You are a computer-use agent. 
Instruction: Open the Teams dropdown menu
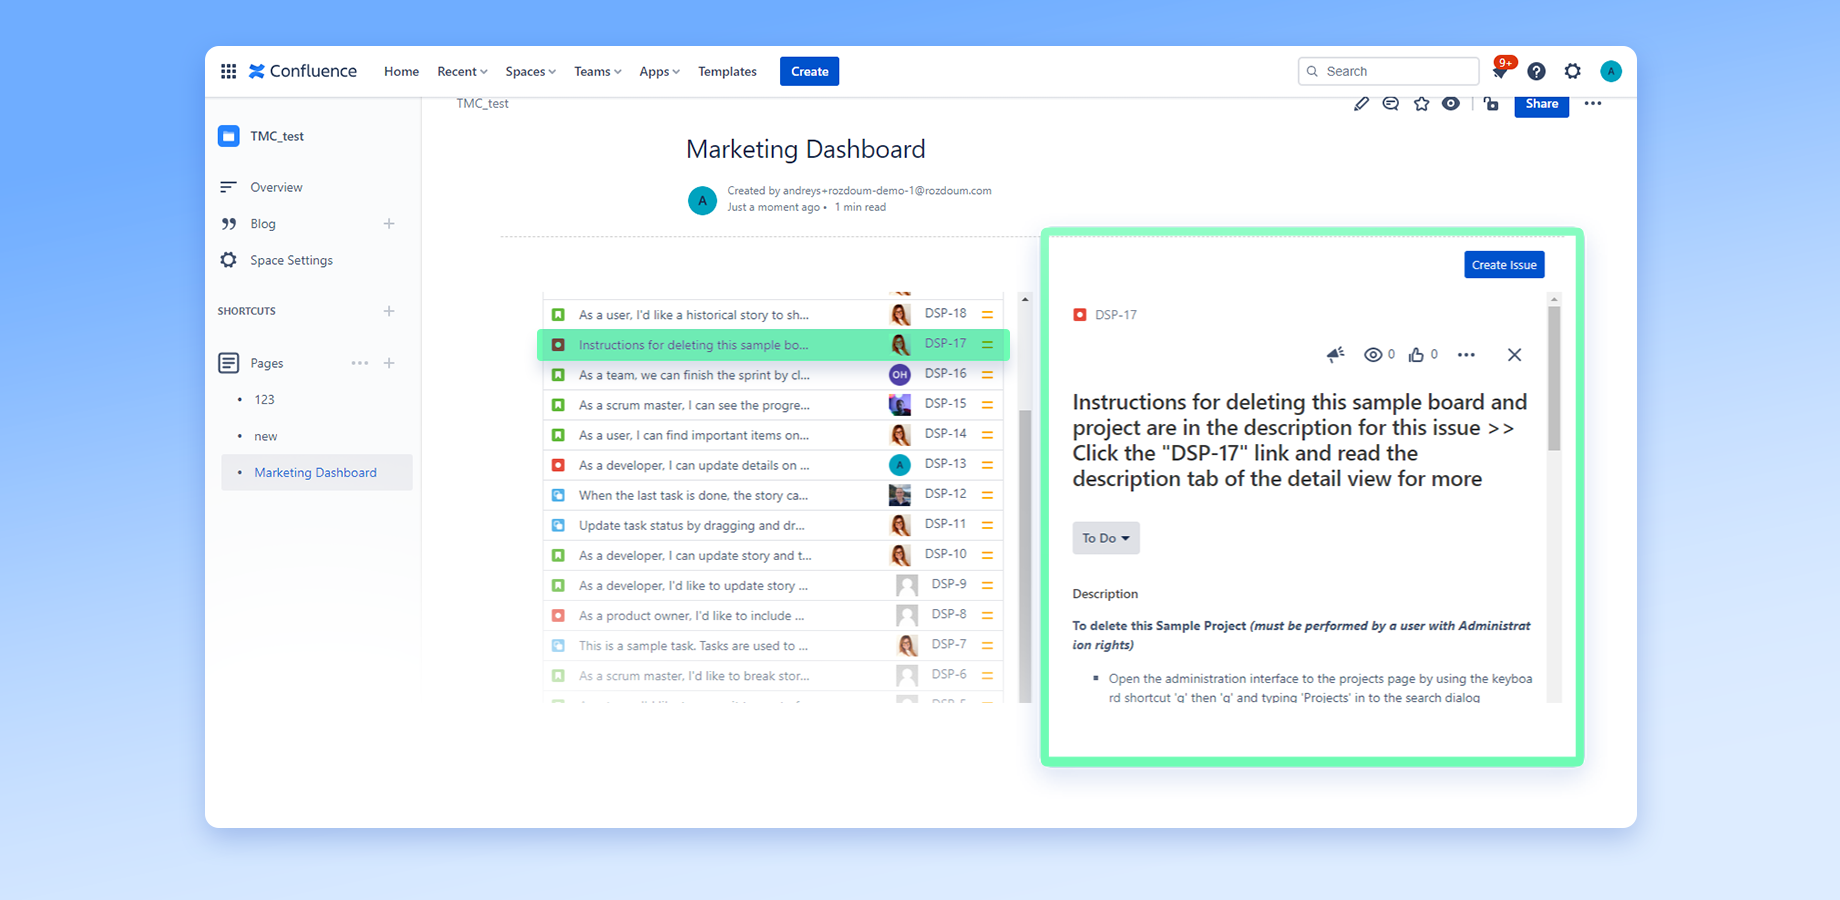pyautogui.click(x=597, y=71)
